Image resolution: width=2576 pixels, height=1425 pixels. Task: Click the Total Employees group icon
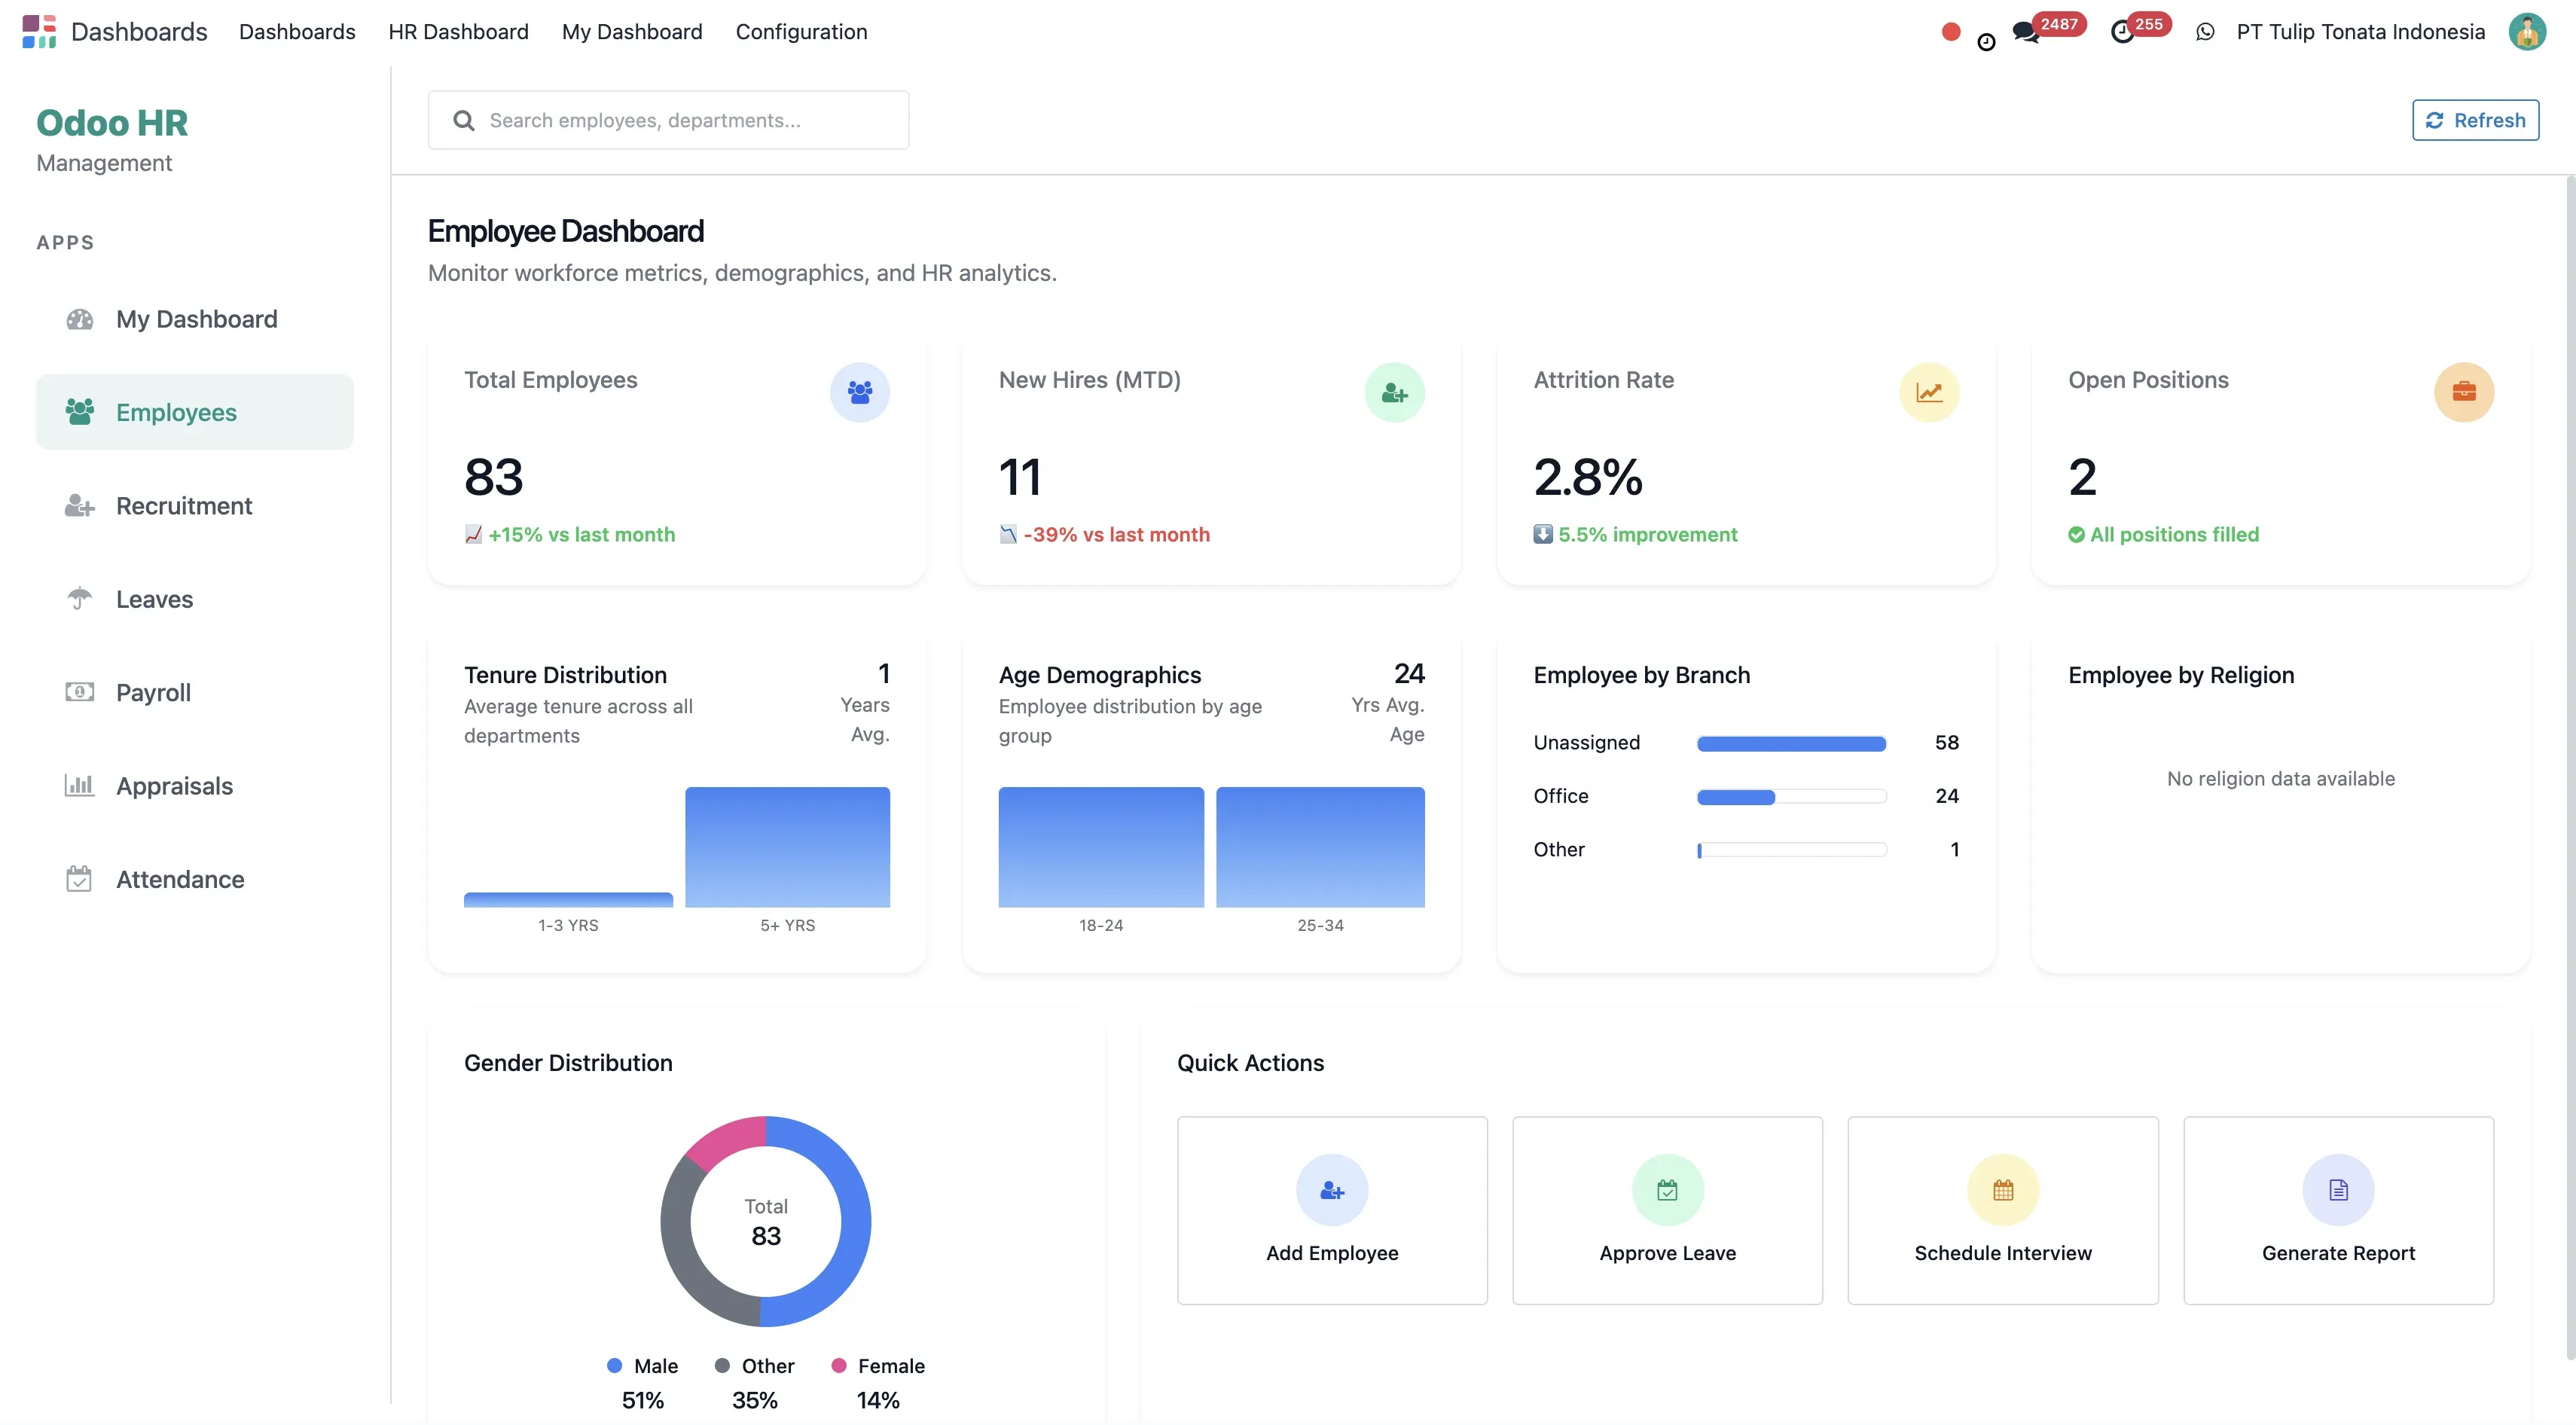tap(859, 392)
